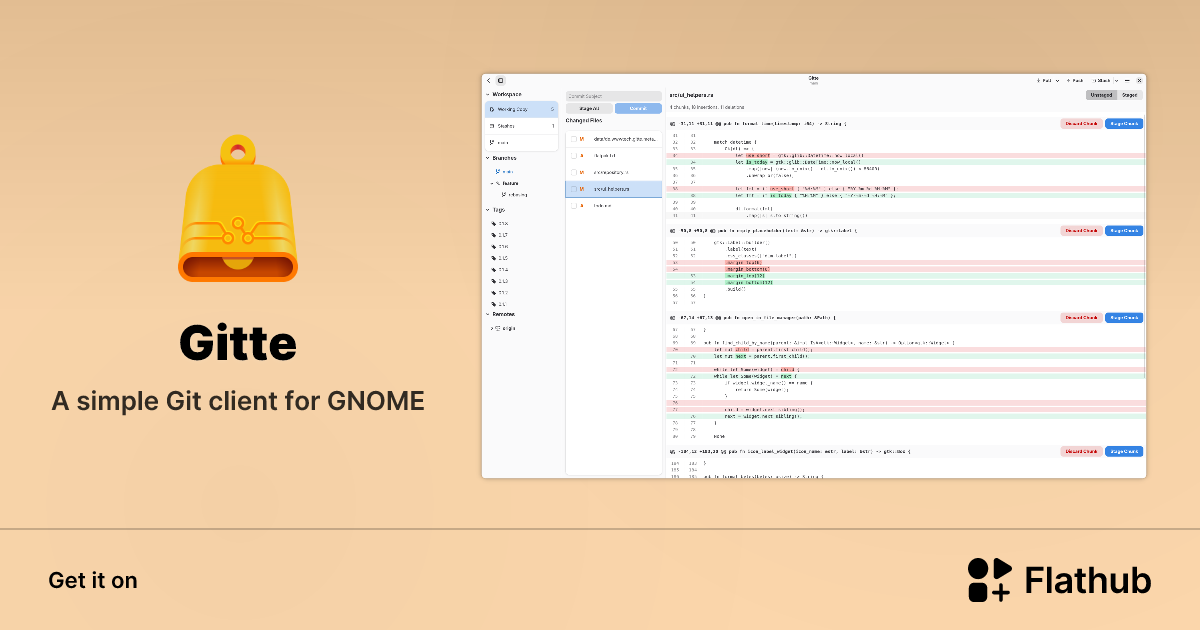
Task: Click the blue Commit button
Action: pos(638,108)
